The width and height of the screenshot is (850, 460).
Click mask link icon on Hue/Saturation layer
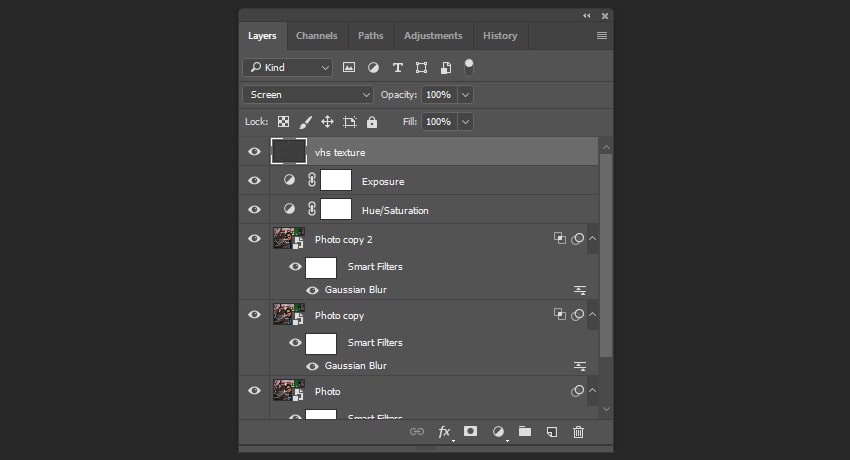click(312, 209)
